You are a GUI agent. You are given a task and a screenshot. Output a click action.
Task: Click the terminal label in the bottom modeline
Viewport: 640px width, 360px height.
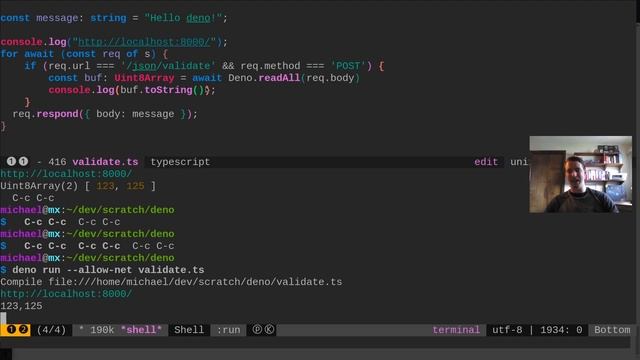[456, 330]
